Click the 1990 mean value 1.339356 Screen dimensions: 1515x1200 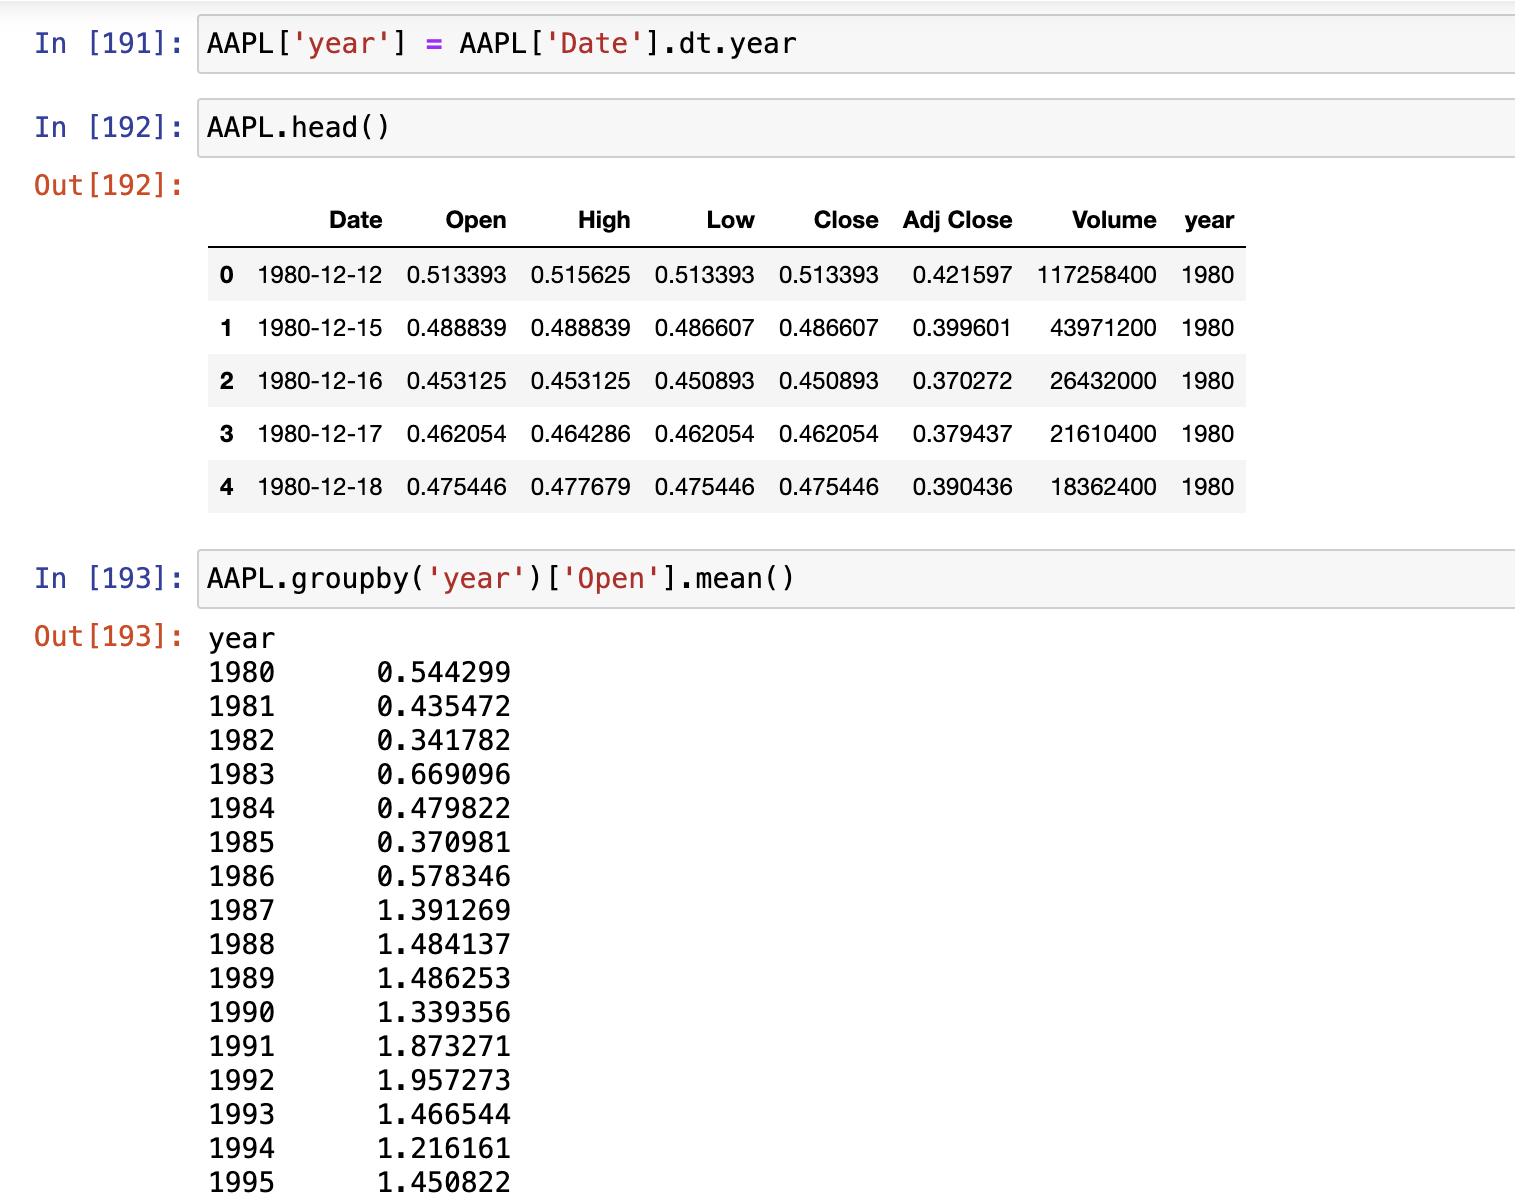(x=444, y=1012)
